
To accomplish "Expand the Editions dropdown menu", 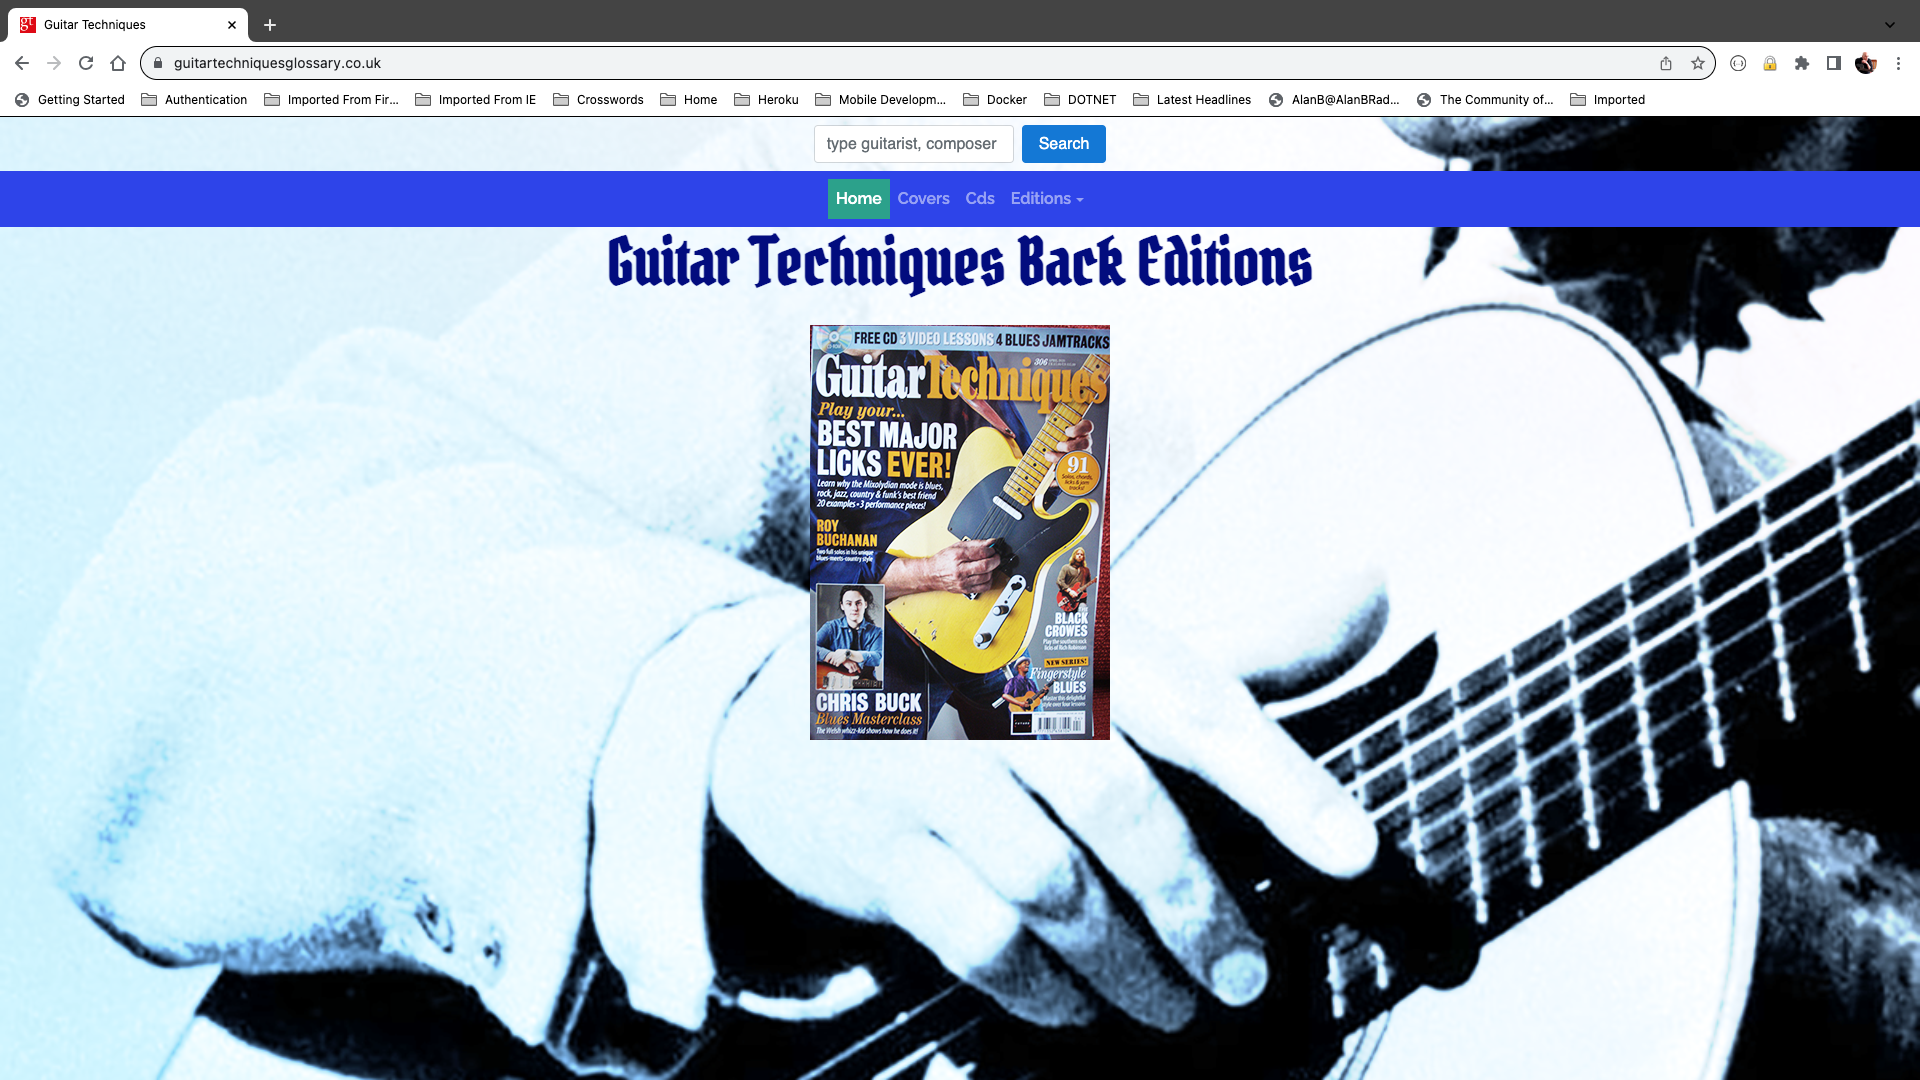I will [1047, 198].
